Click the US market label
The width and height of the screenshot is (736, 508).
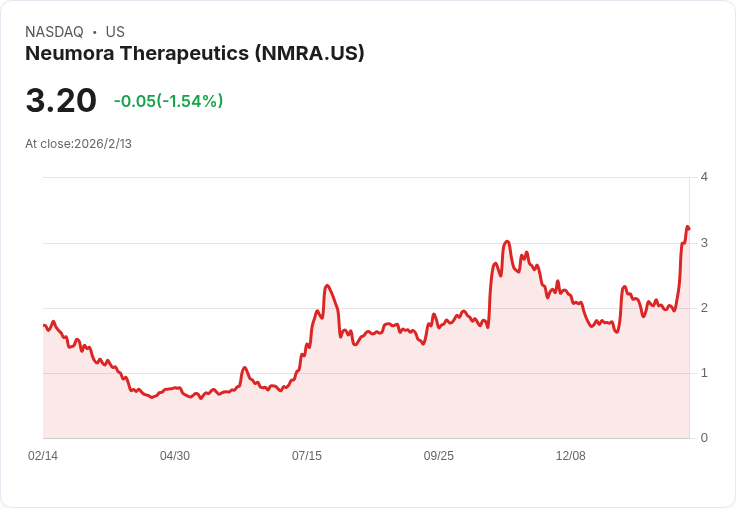(x=115, y=32)
